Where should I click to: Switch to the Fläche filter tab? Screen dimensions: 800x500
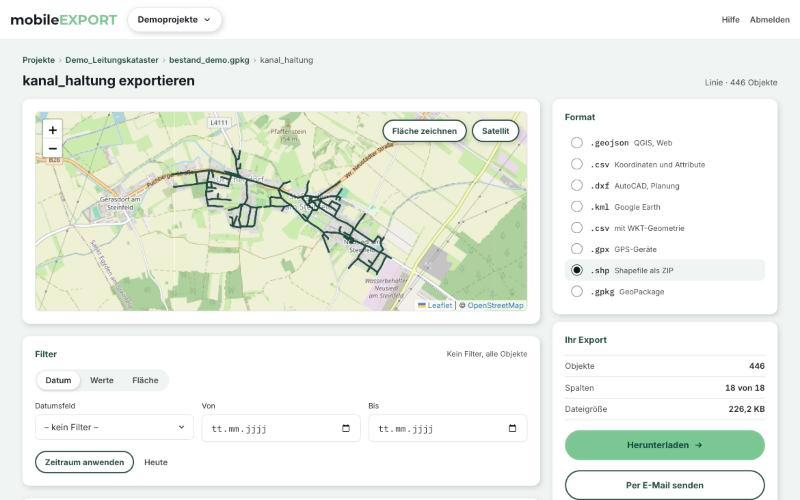coord(145,380)
